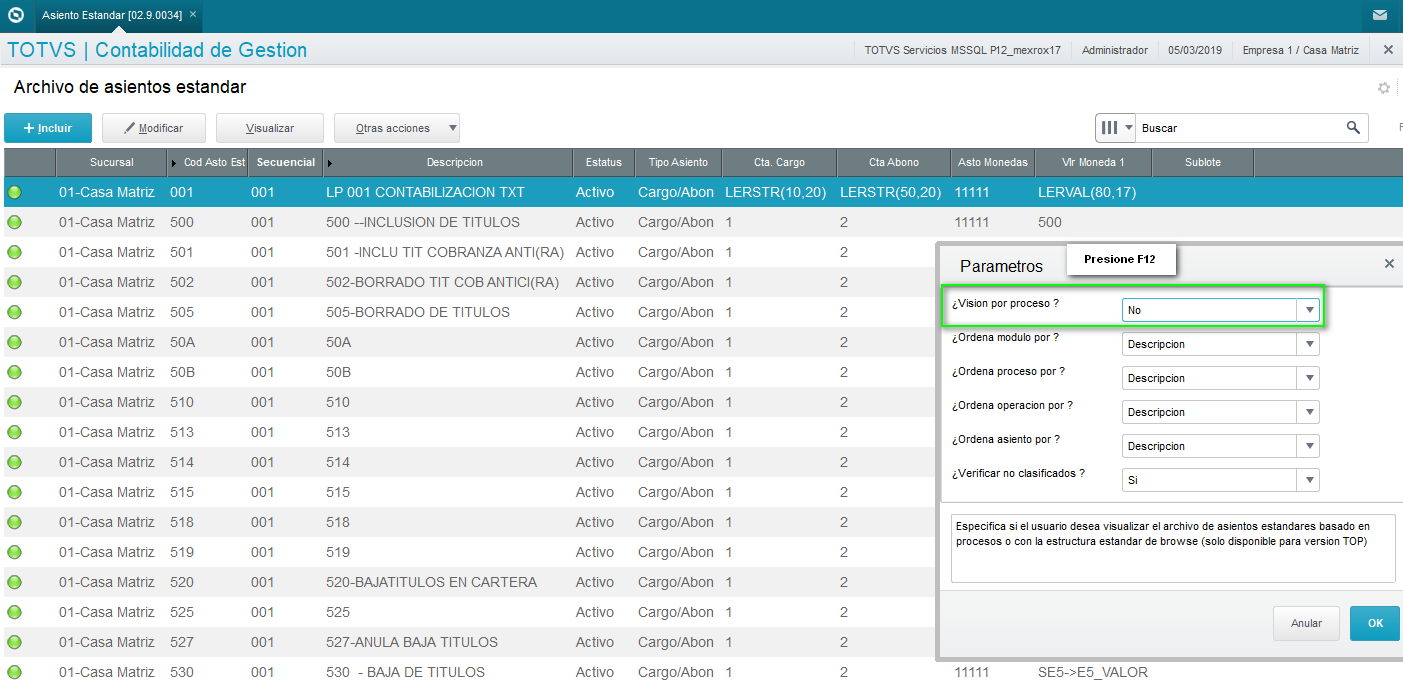Focus the Buscar search field
The width and height of the screenshot is (1403, 686).
click(x=1240, y=128)
